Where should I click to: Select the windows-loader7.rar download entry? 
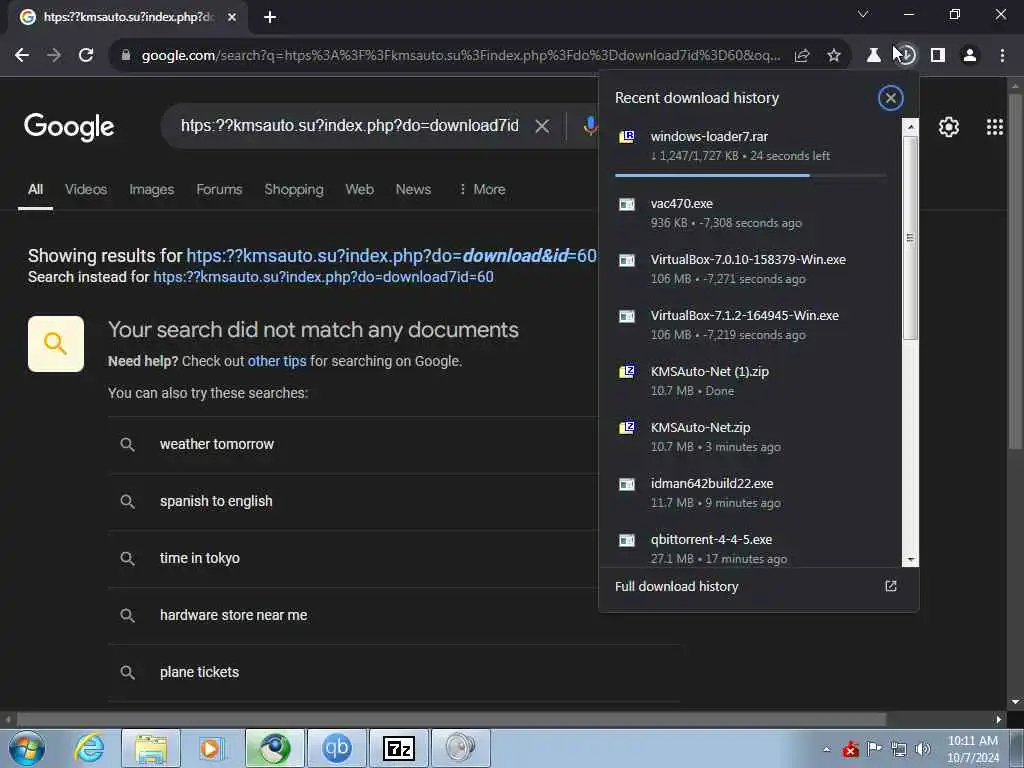click(750, 146)
